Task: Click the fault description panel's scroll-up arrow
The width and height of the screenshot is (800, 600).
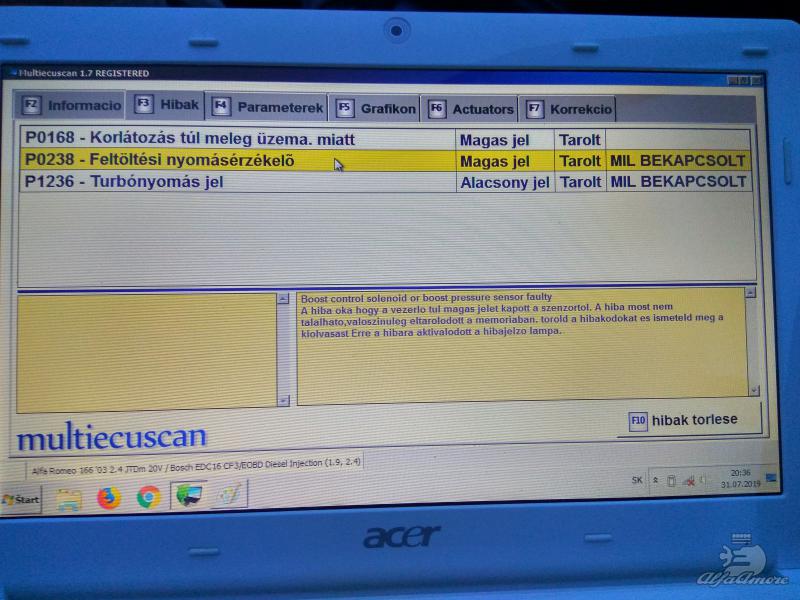Action: click(750, 293)
